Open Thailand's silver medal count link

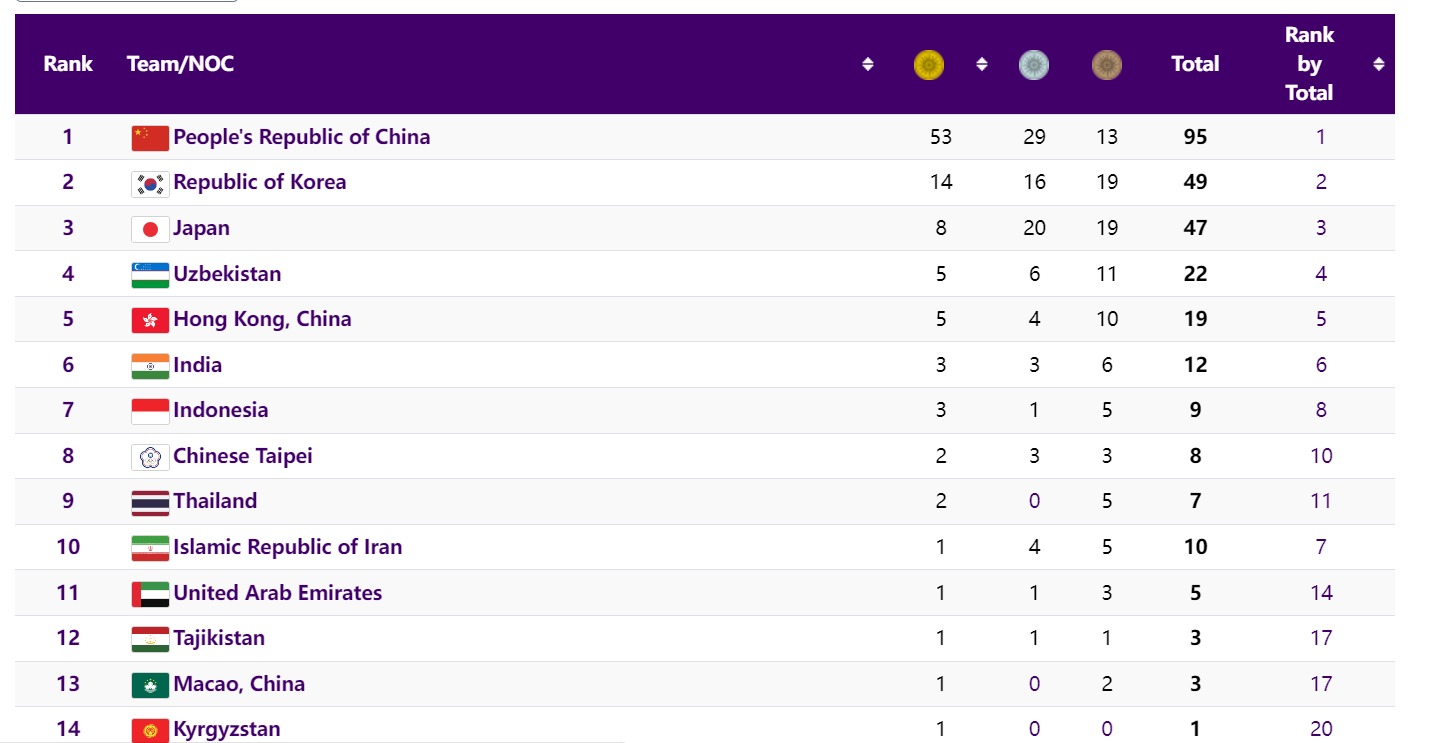click(x=1034, y=501)
